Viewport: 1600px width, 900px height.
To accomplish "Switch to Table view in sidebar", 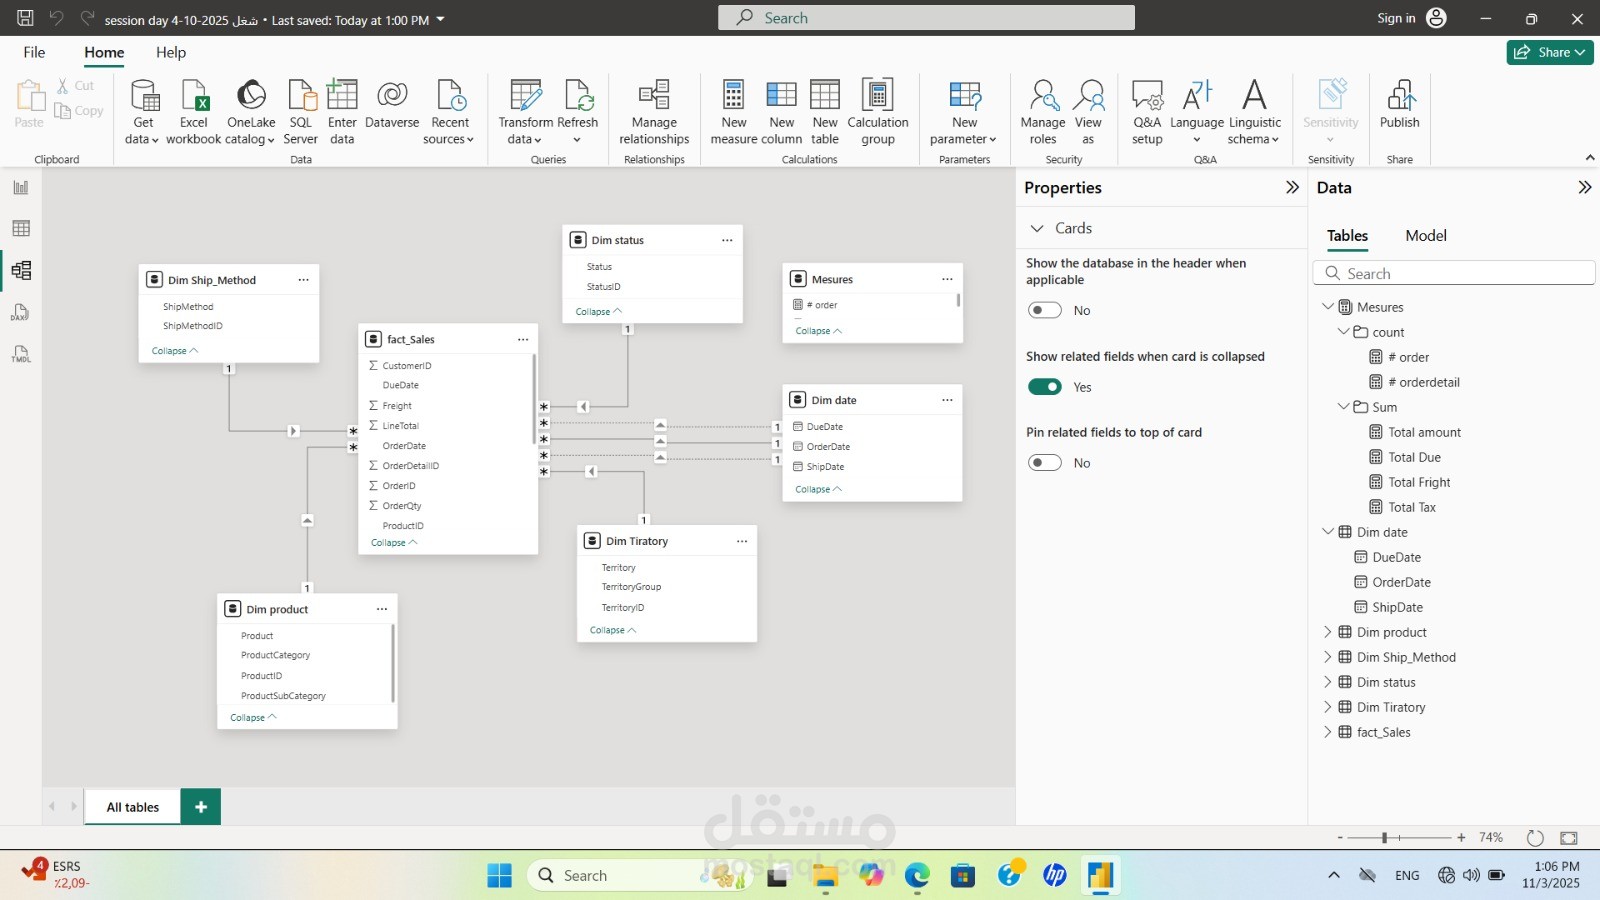I will point(21,229).
